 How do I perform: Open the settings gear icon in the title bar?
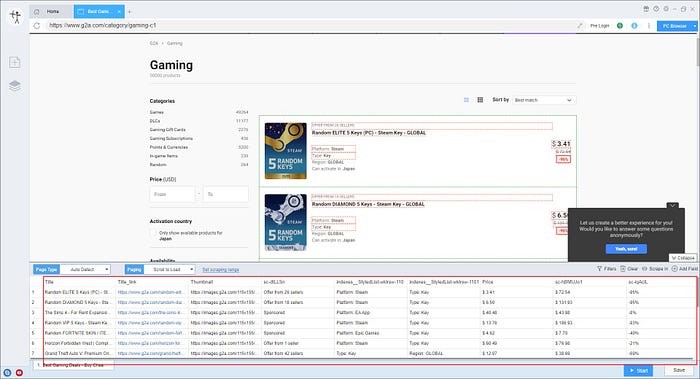tap(666, 9)
